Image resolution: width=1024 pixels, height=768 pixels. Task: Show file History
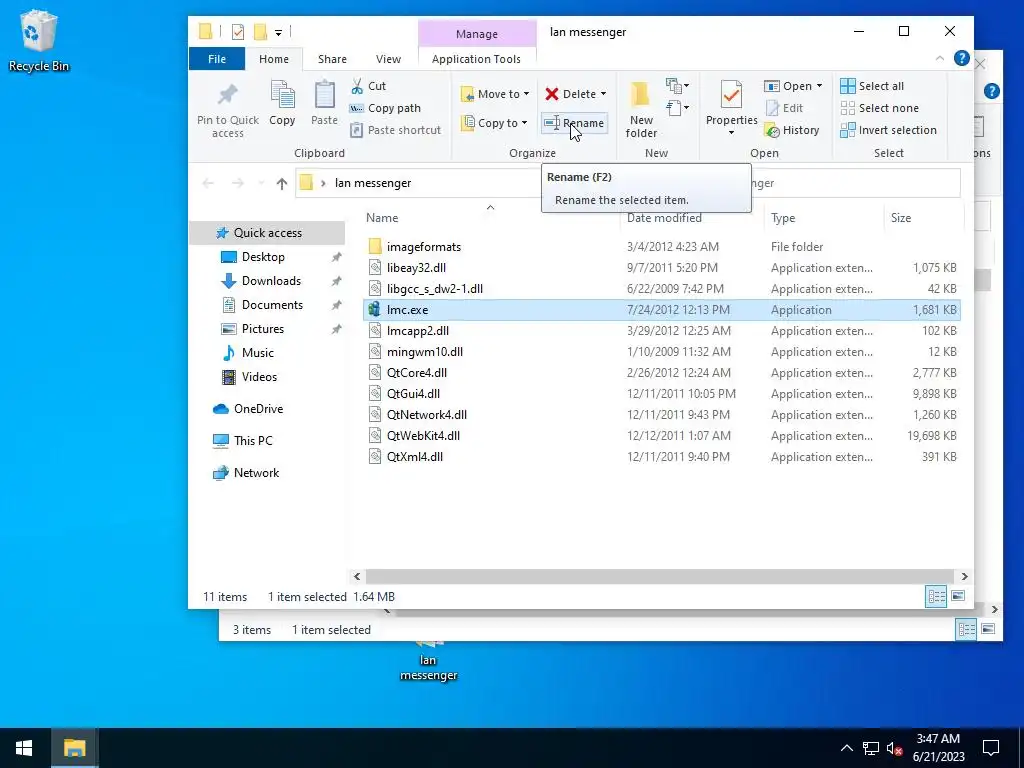[x=792, y=130]
